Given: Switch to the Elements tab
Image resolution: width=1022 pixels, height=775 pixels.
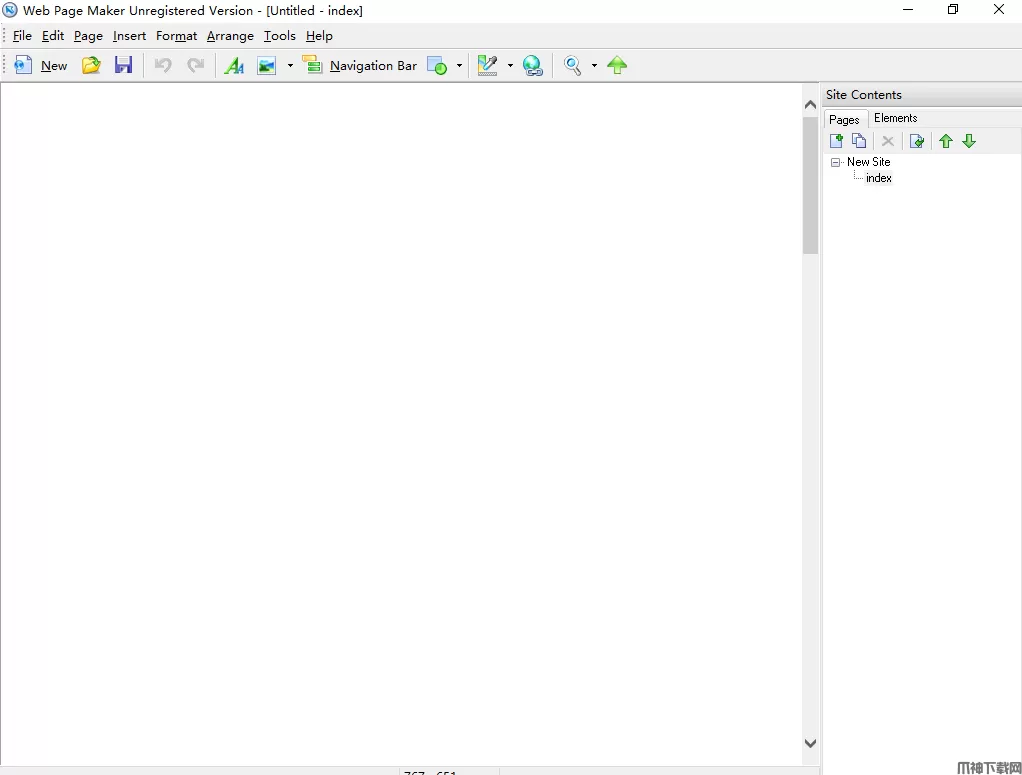Looking at the screenshot, I should coord(895,118).
